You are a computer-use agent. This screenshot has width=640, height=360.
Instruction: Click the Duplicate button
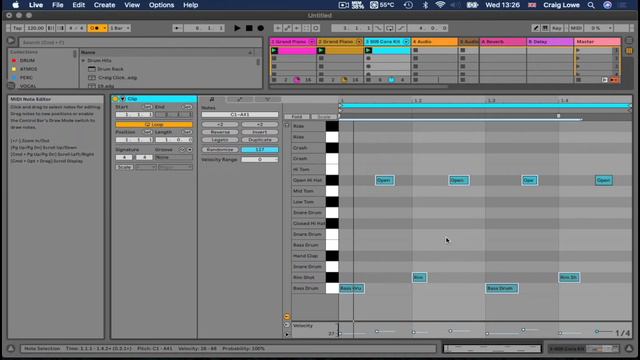(260, 140)
